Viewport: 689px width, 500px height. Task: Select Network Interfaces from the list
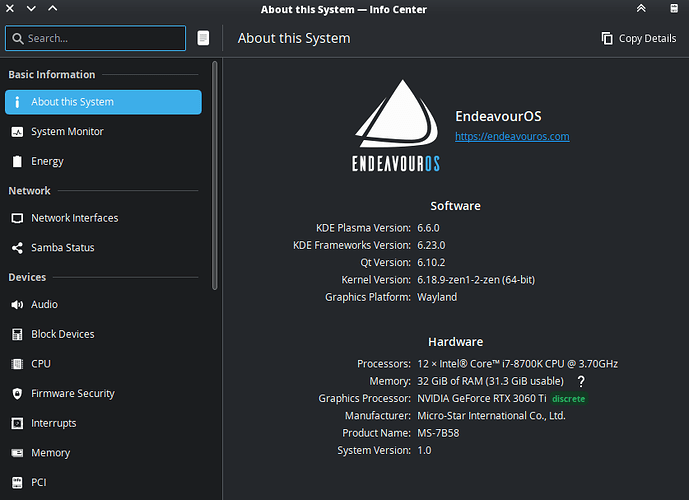pyautogui.click(x=103, y=218)
